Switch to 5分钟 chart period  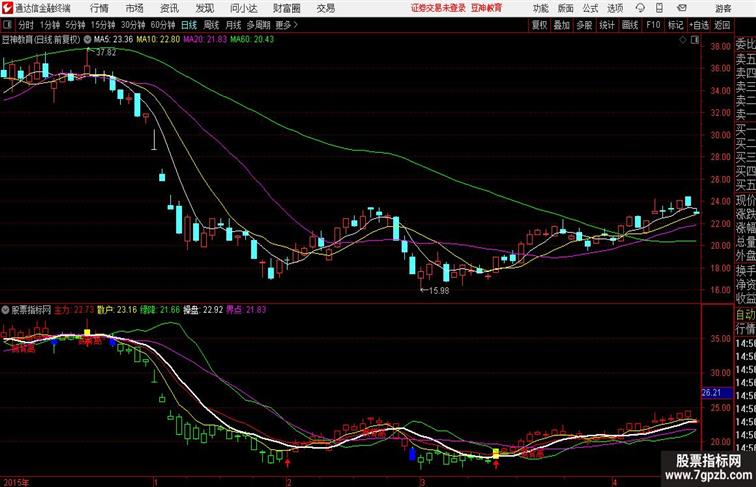75,25
